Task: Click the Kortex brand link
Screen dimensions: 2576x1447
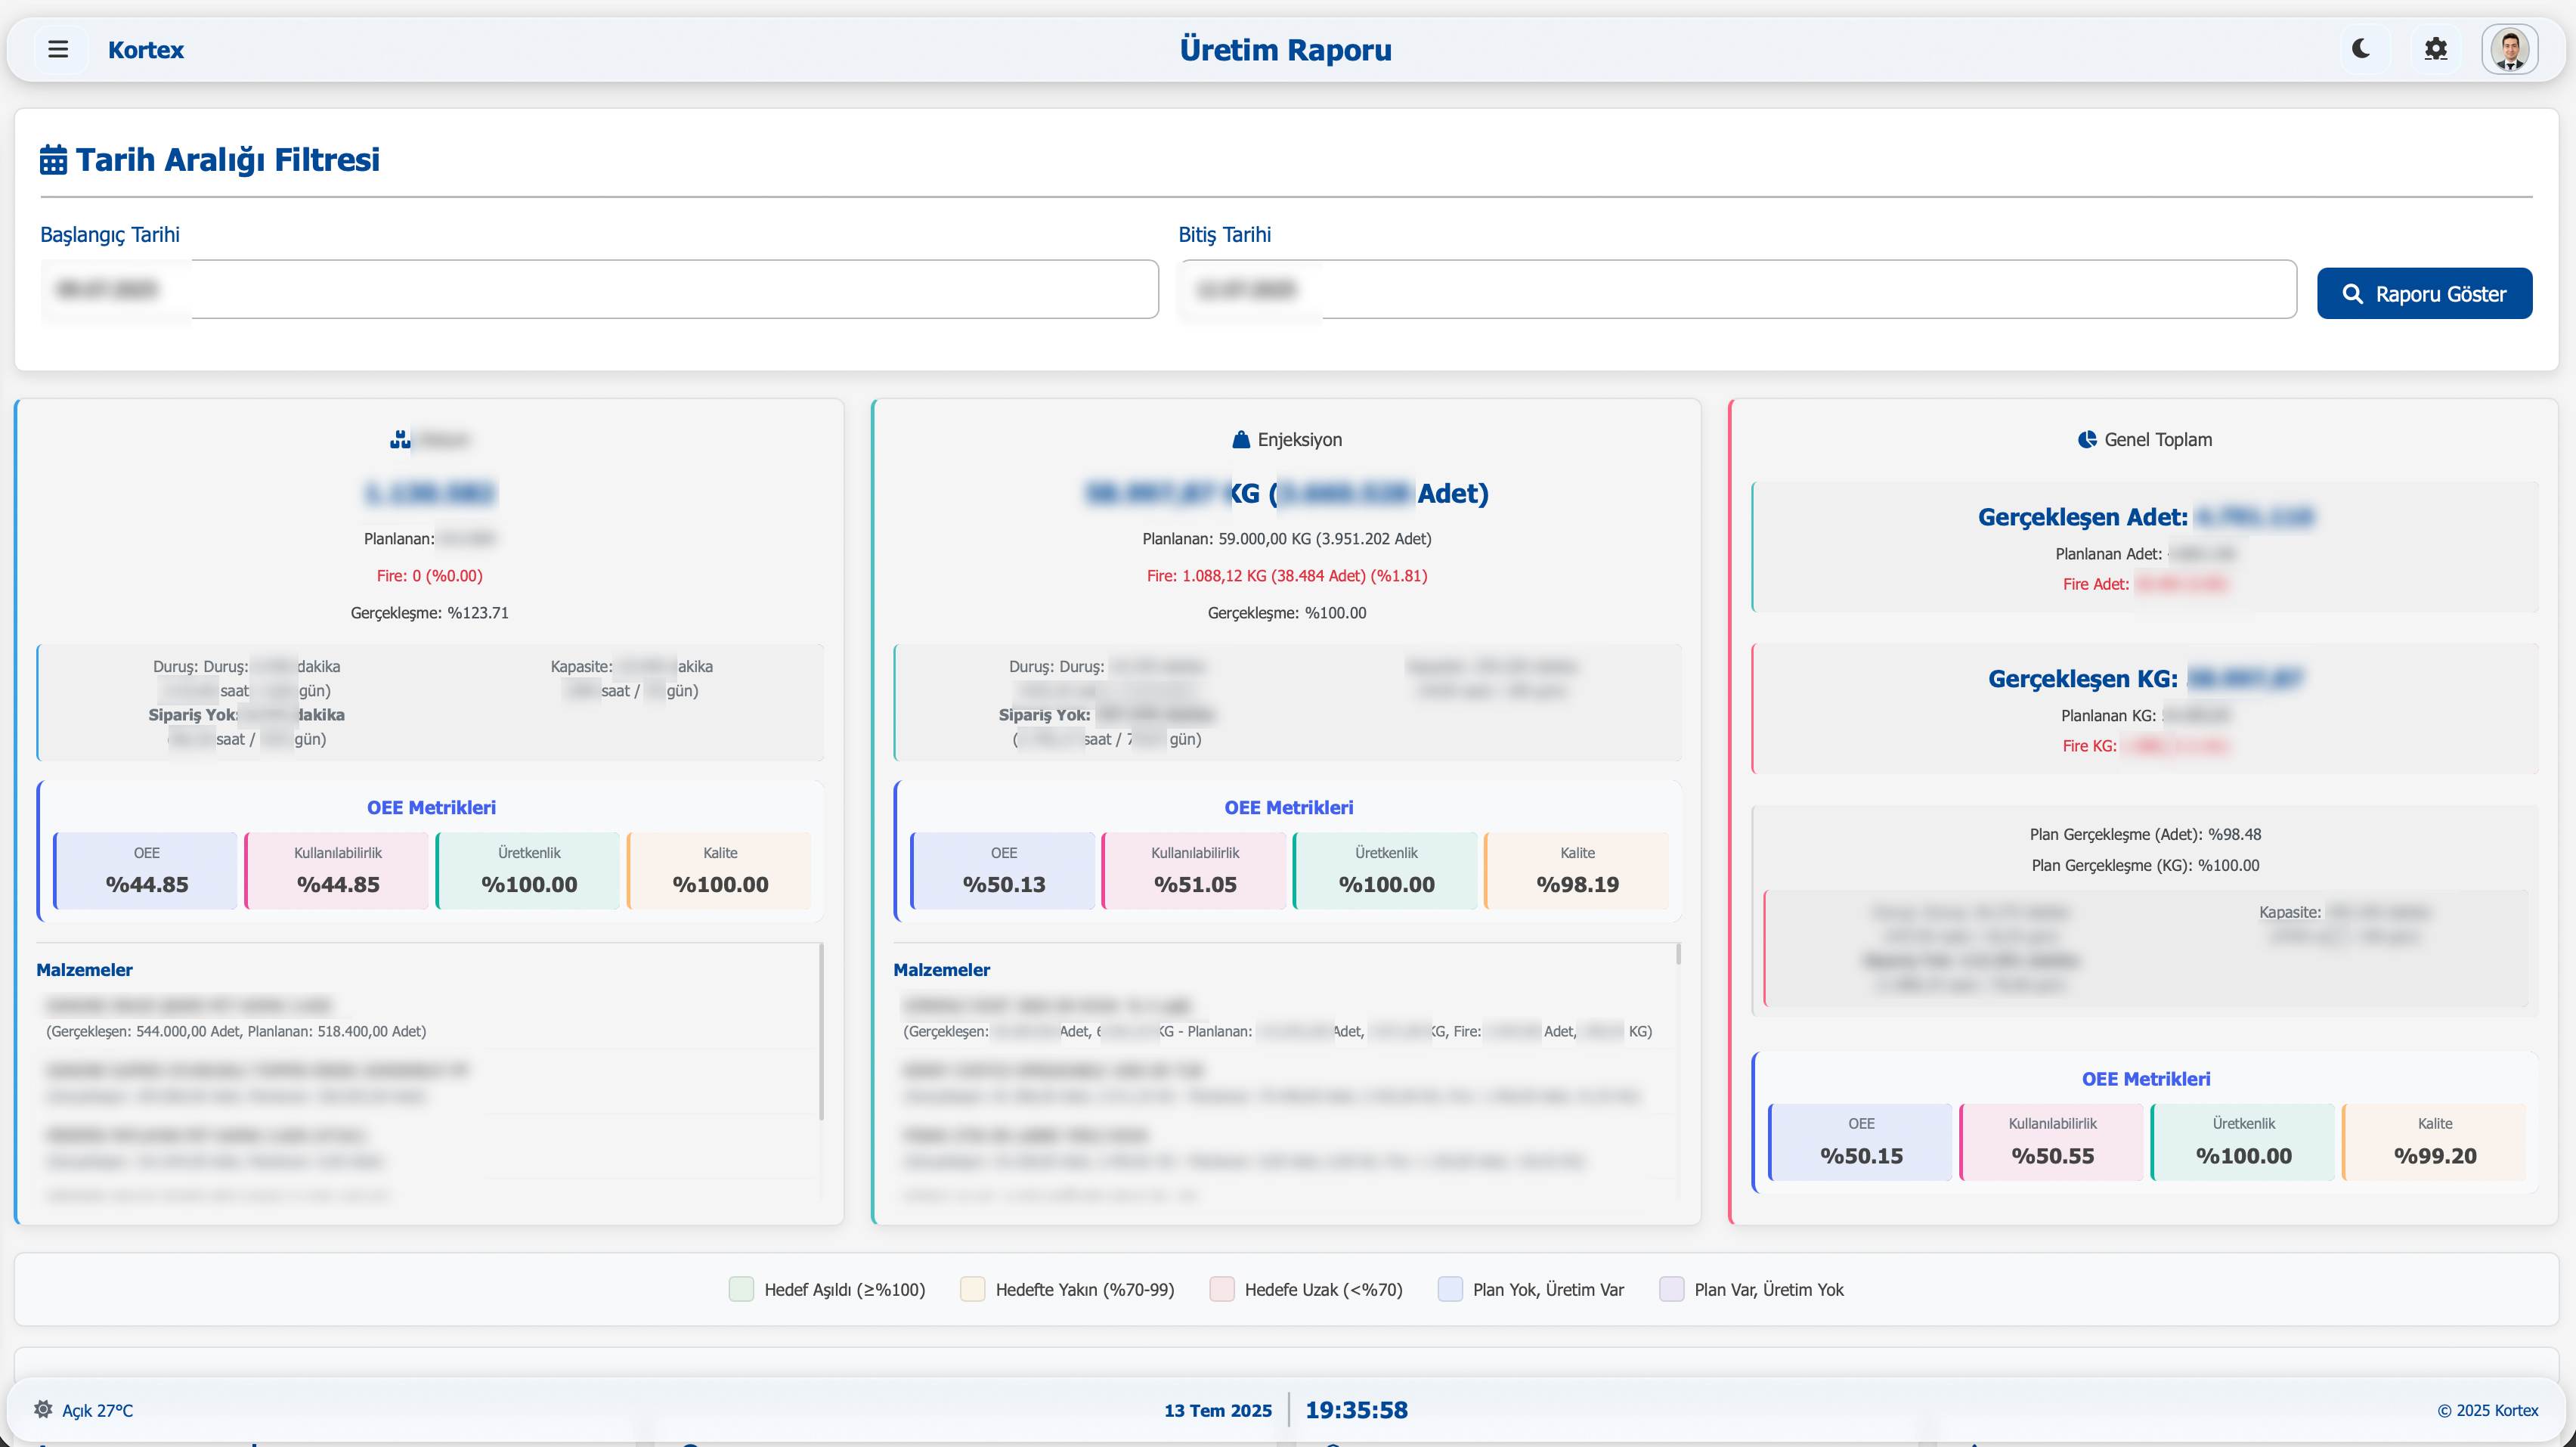Action: pos(146,50)
